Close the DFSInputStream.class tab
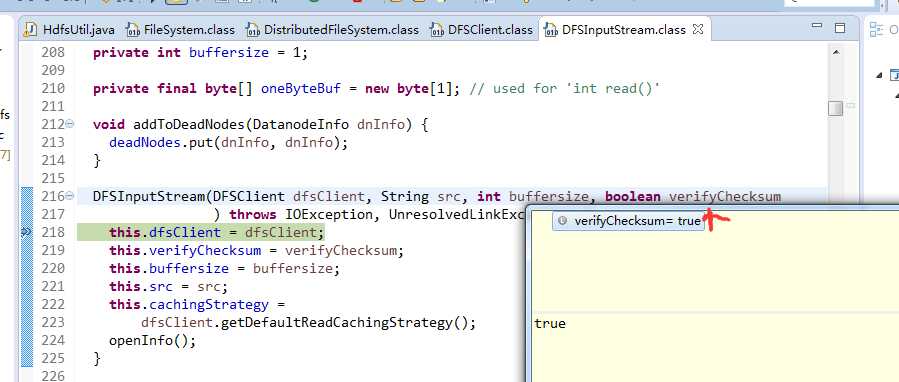The image size is (899, 382). point(698,29)
